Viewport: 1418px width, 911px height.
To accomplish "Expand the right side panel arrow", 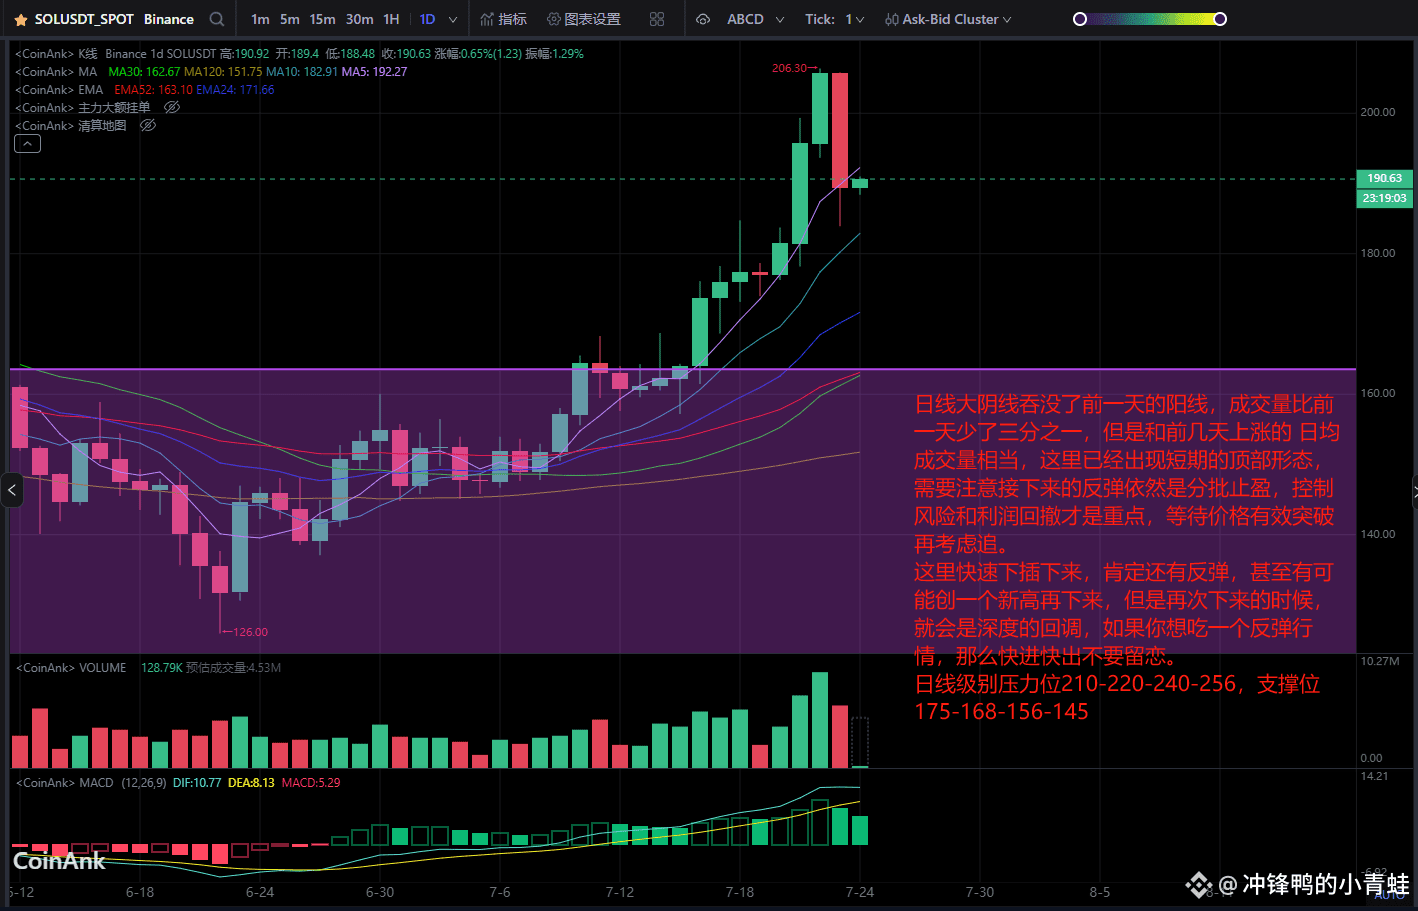I will 1414,490.
